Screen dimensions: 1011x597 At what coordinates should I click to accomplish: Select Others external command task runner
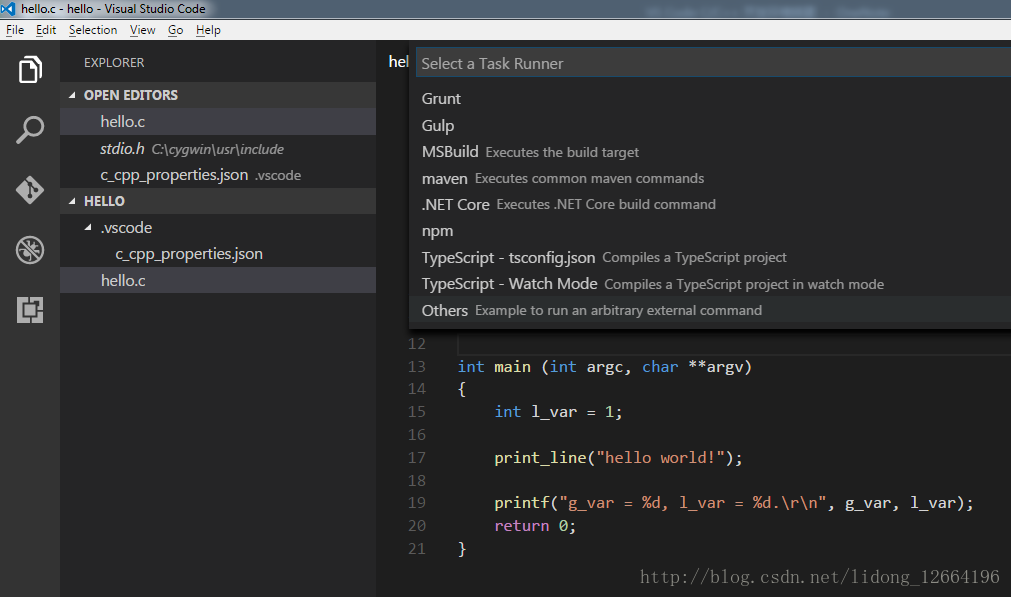(710, 310)
